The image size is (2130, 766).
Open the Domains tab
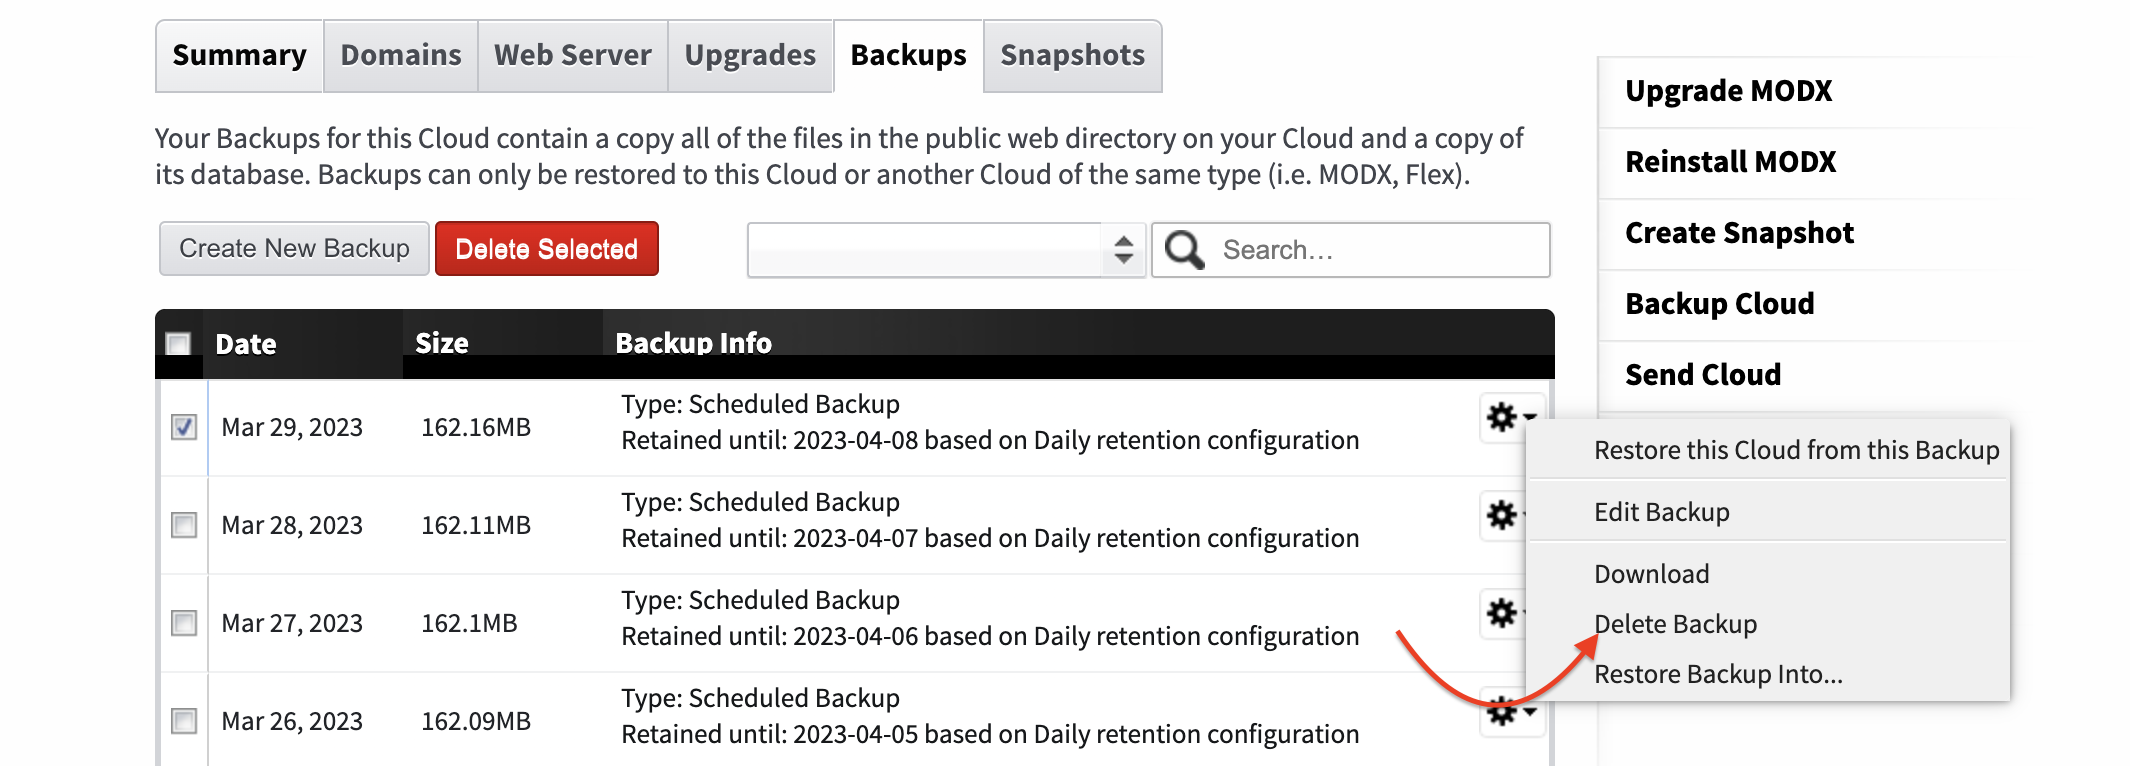pyautogui.click(x=399, y=56)
